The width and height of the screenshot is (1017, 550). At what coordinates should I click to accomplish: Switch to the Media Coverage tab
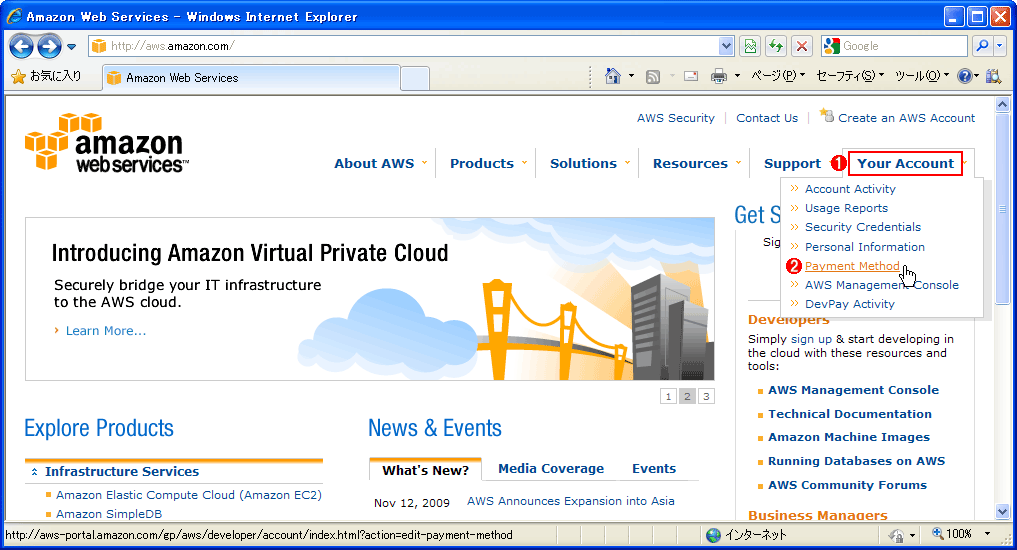(x=551, y=468)
